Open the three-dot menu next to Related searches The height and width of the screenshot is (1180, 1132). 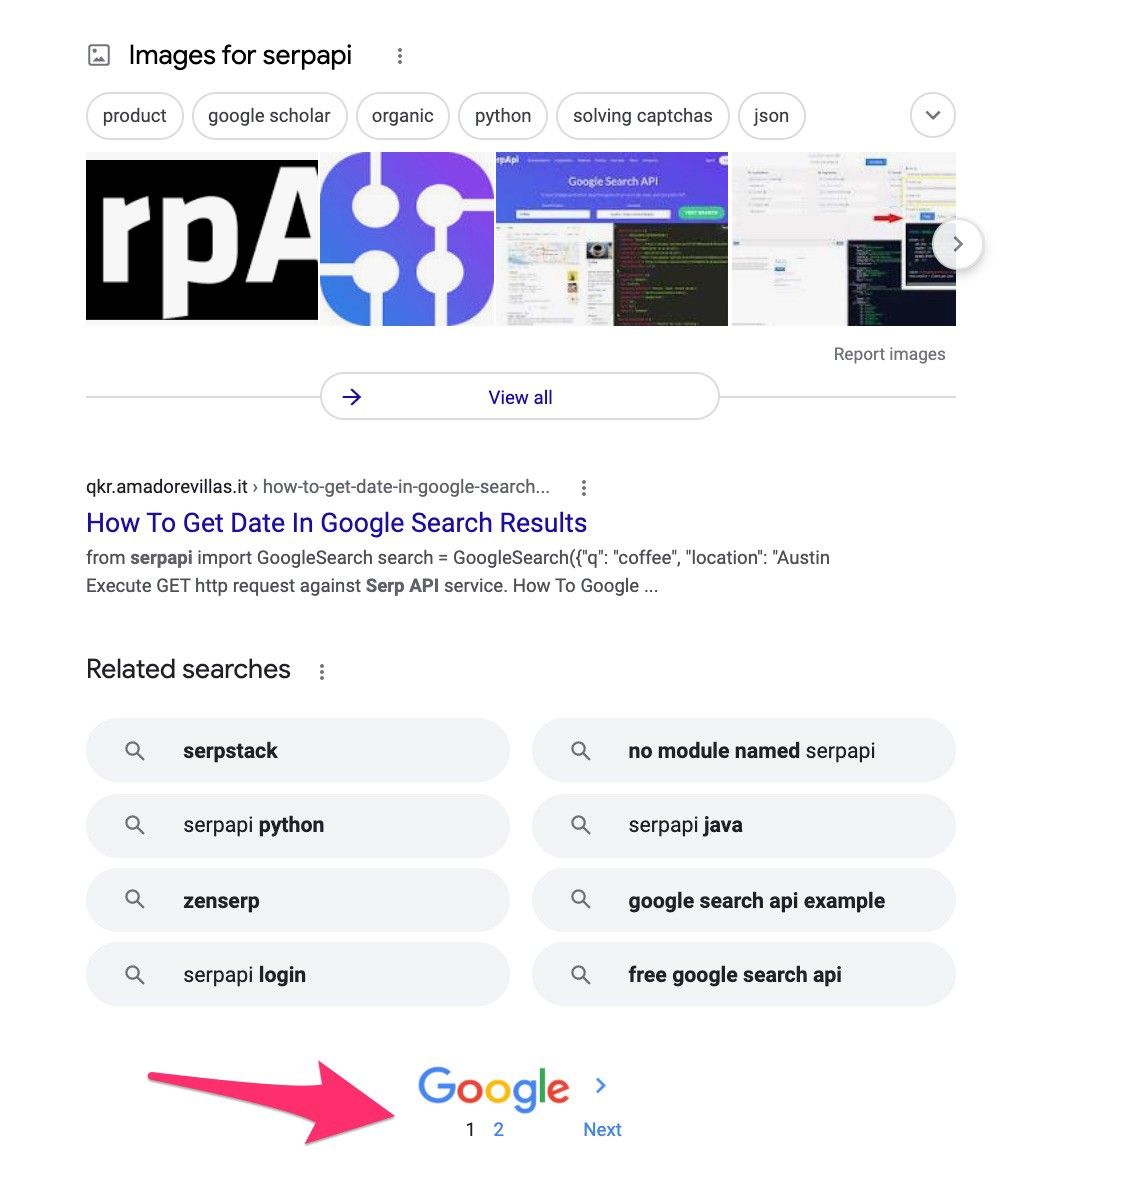[x=321, y=671]
